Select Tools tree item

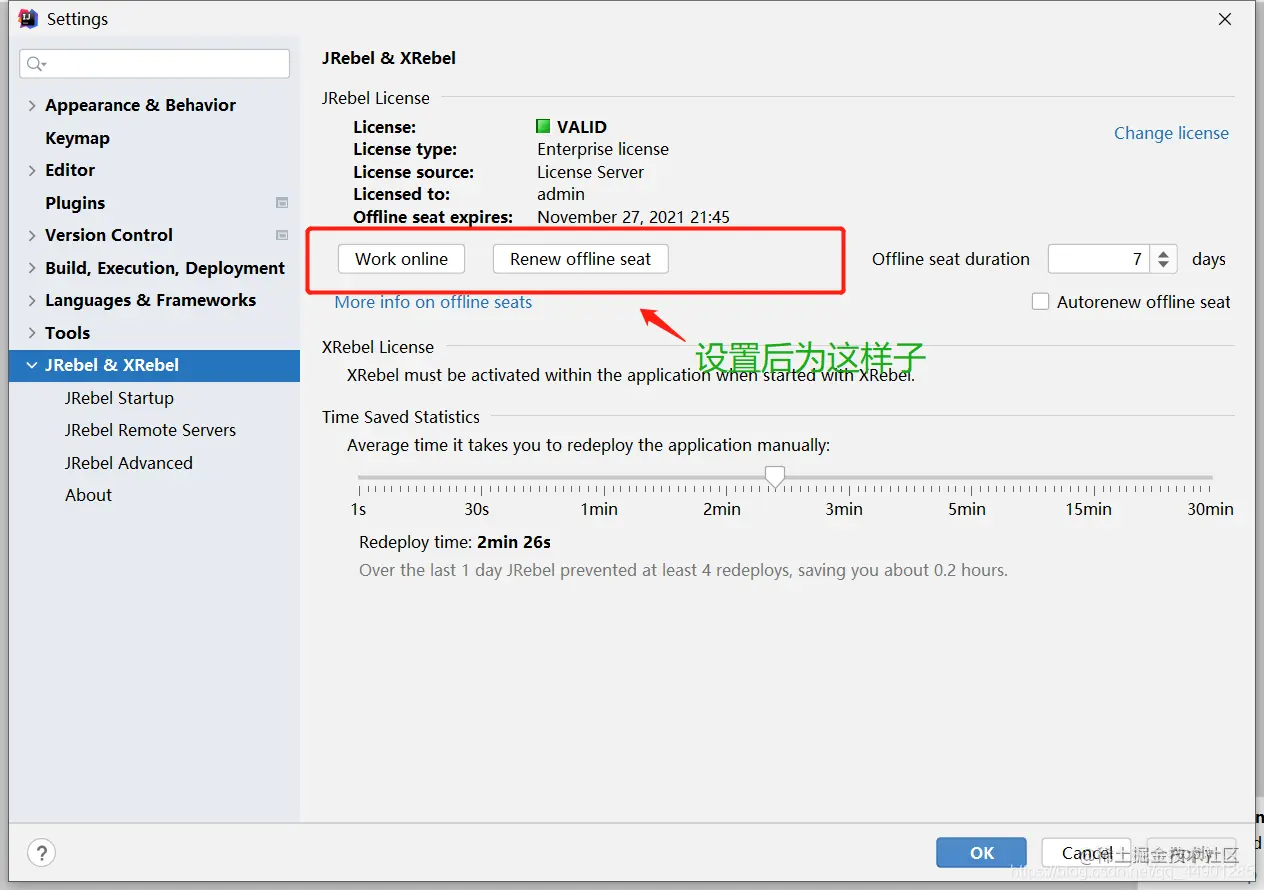click(x=67, y=333)
